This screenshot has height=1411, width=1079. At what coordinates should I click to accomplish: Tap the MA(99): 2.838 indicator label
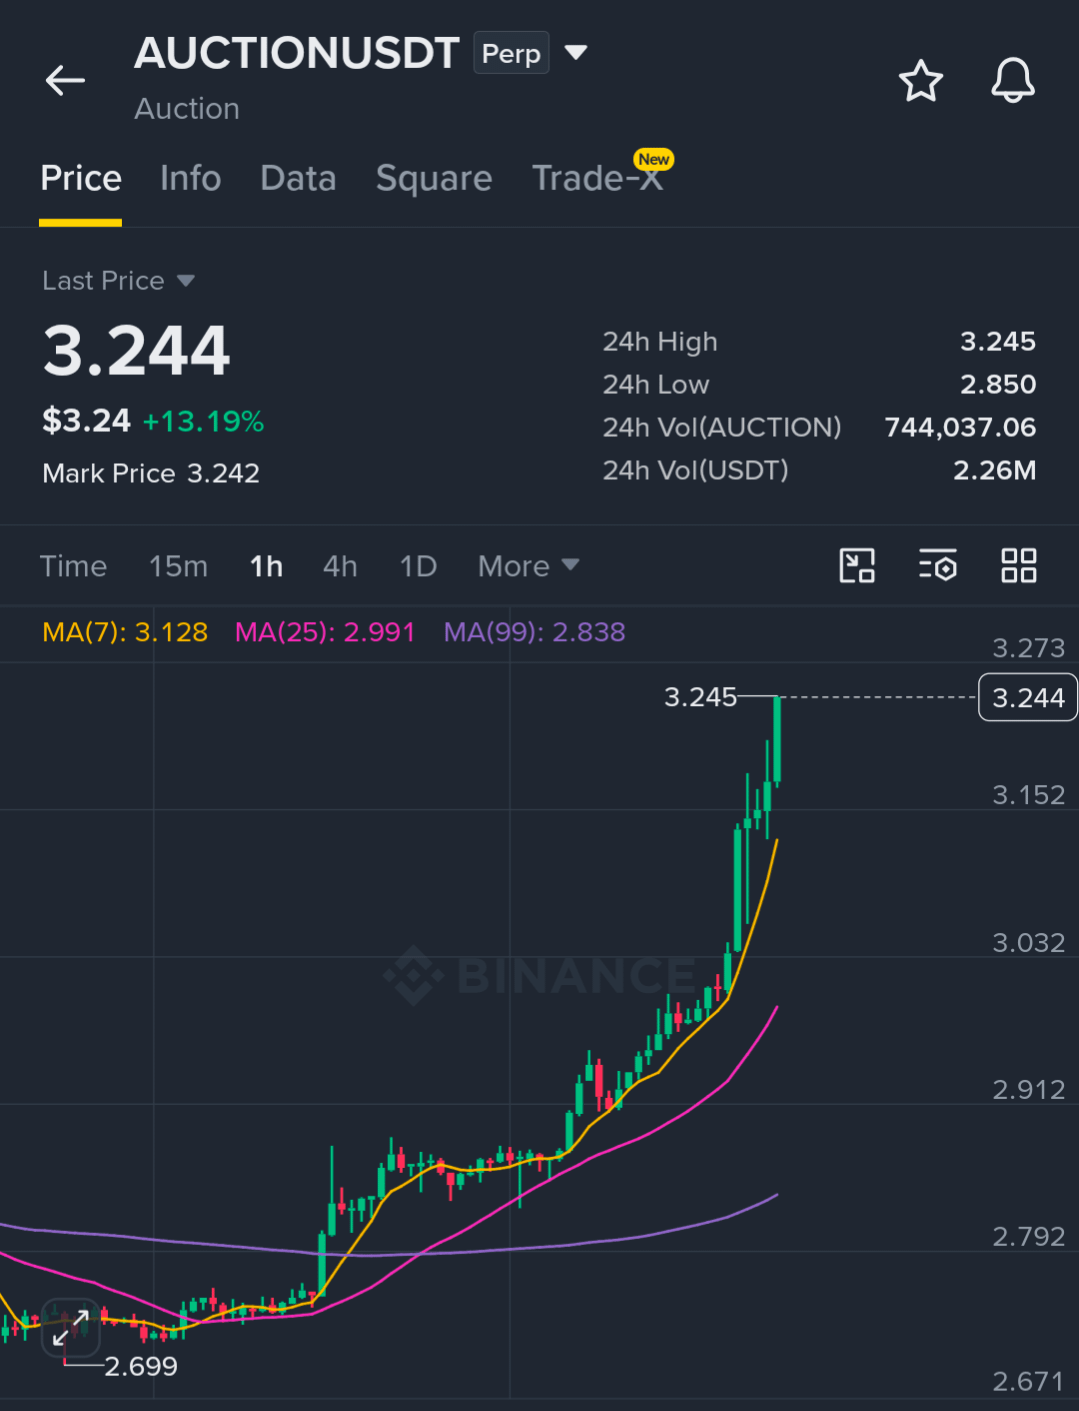point(535,632)
